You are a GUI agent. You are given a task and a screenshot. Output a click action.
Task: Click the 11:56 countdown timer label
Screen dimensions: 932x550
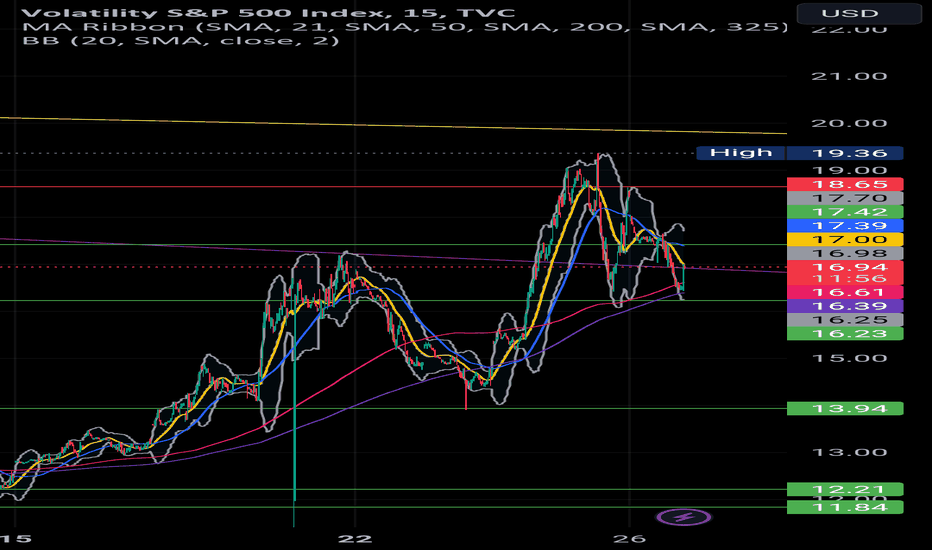click(x=845, y=278)
